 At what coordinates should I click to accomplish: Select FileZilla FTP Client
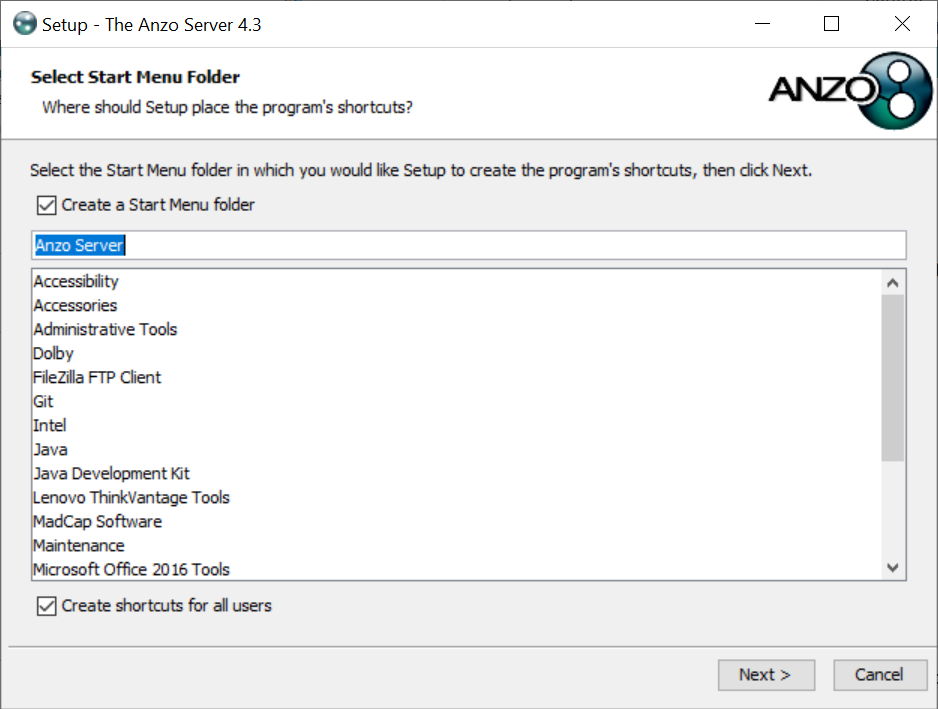point(96,377)
